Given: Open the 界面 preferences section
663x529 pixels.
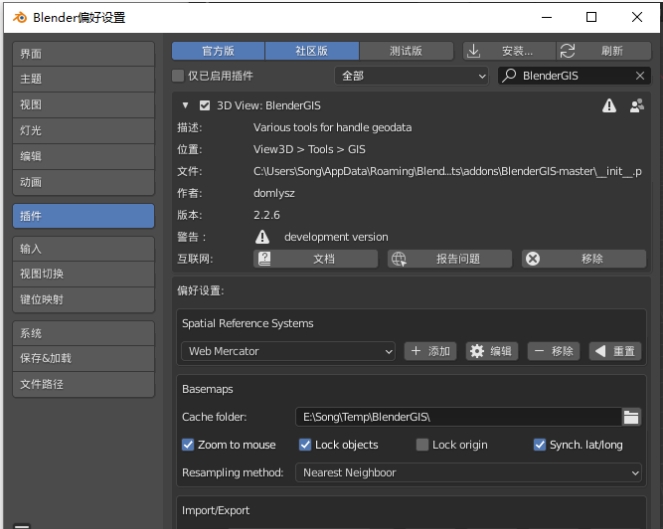Looking at the screenshot, I should pyautogui.click(x=84, y=54).
